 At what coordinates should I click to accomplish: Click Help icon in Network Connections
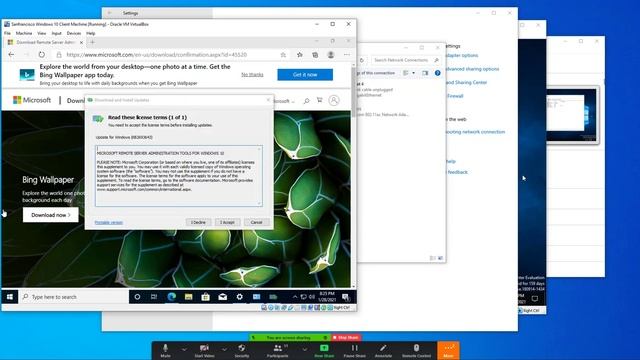coord(438,73)
